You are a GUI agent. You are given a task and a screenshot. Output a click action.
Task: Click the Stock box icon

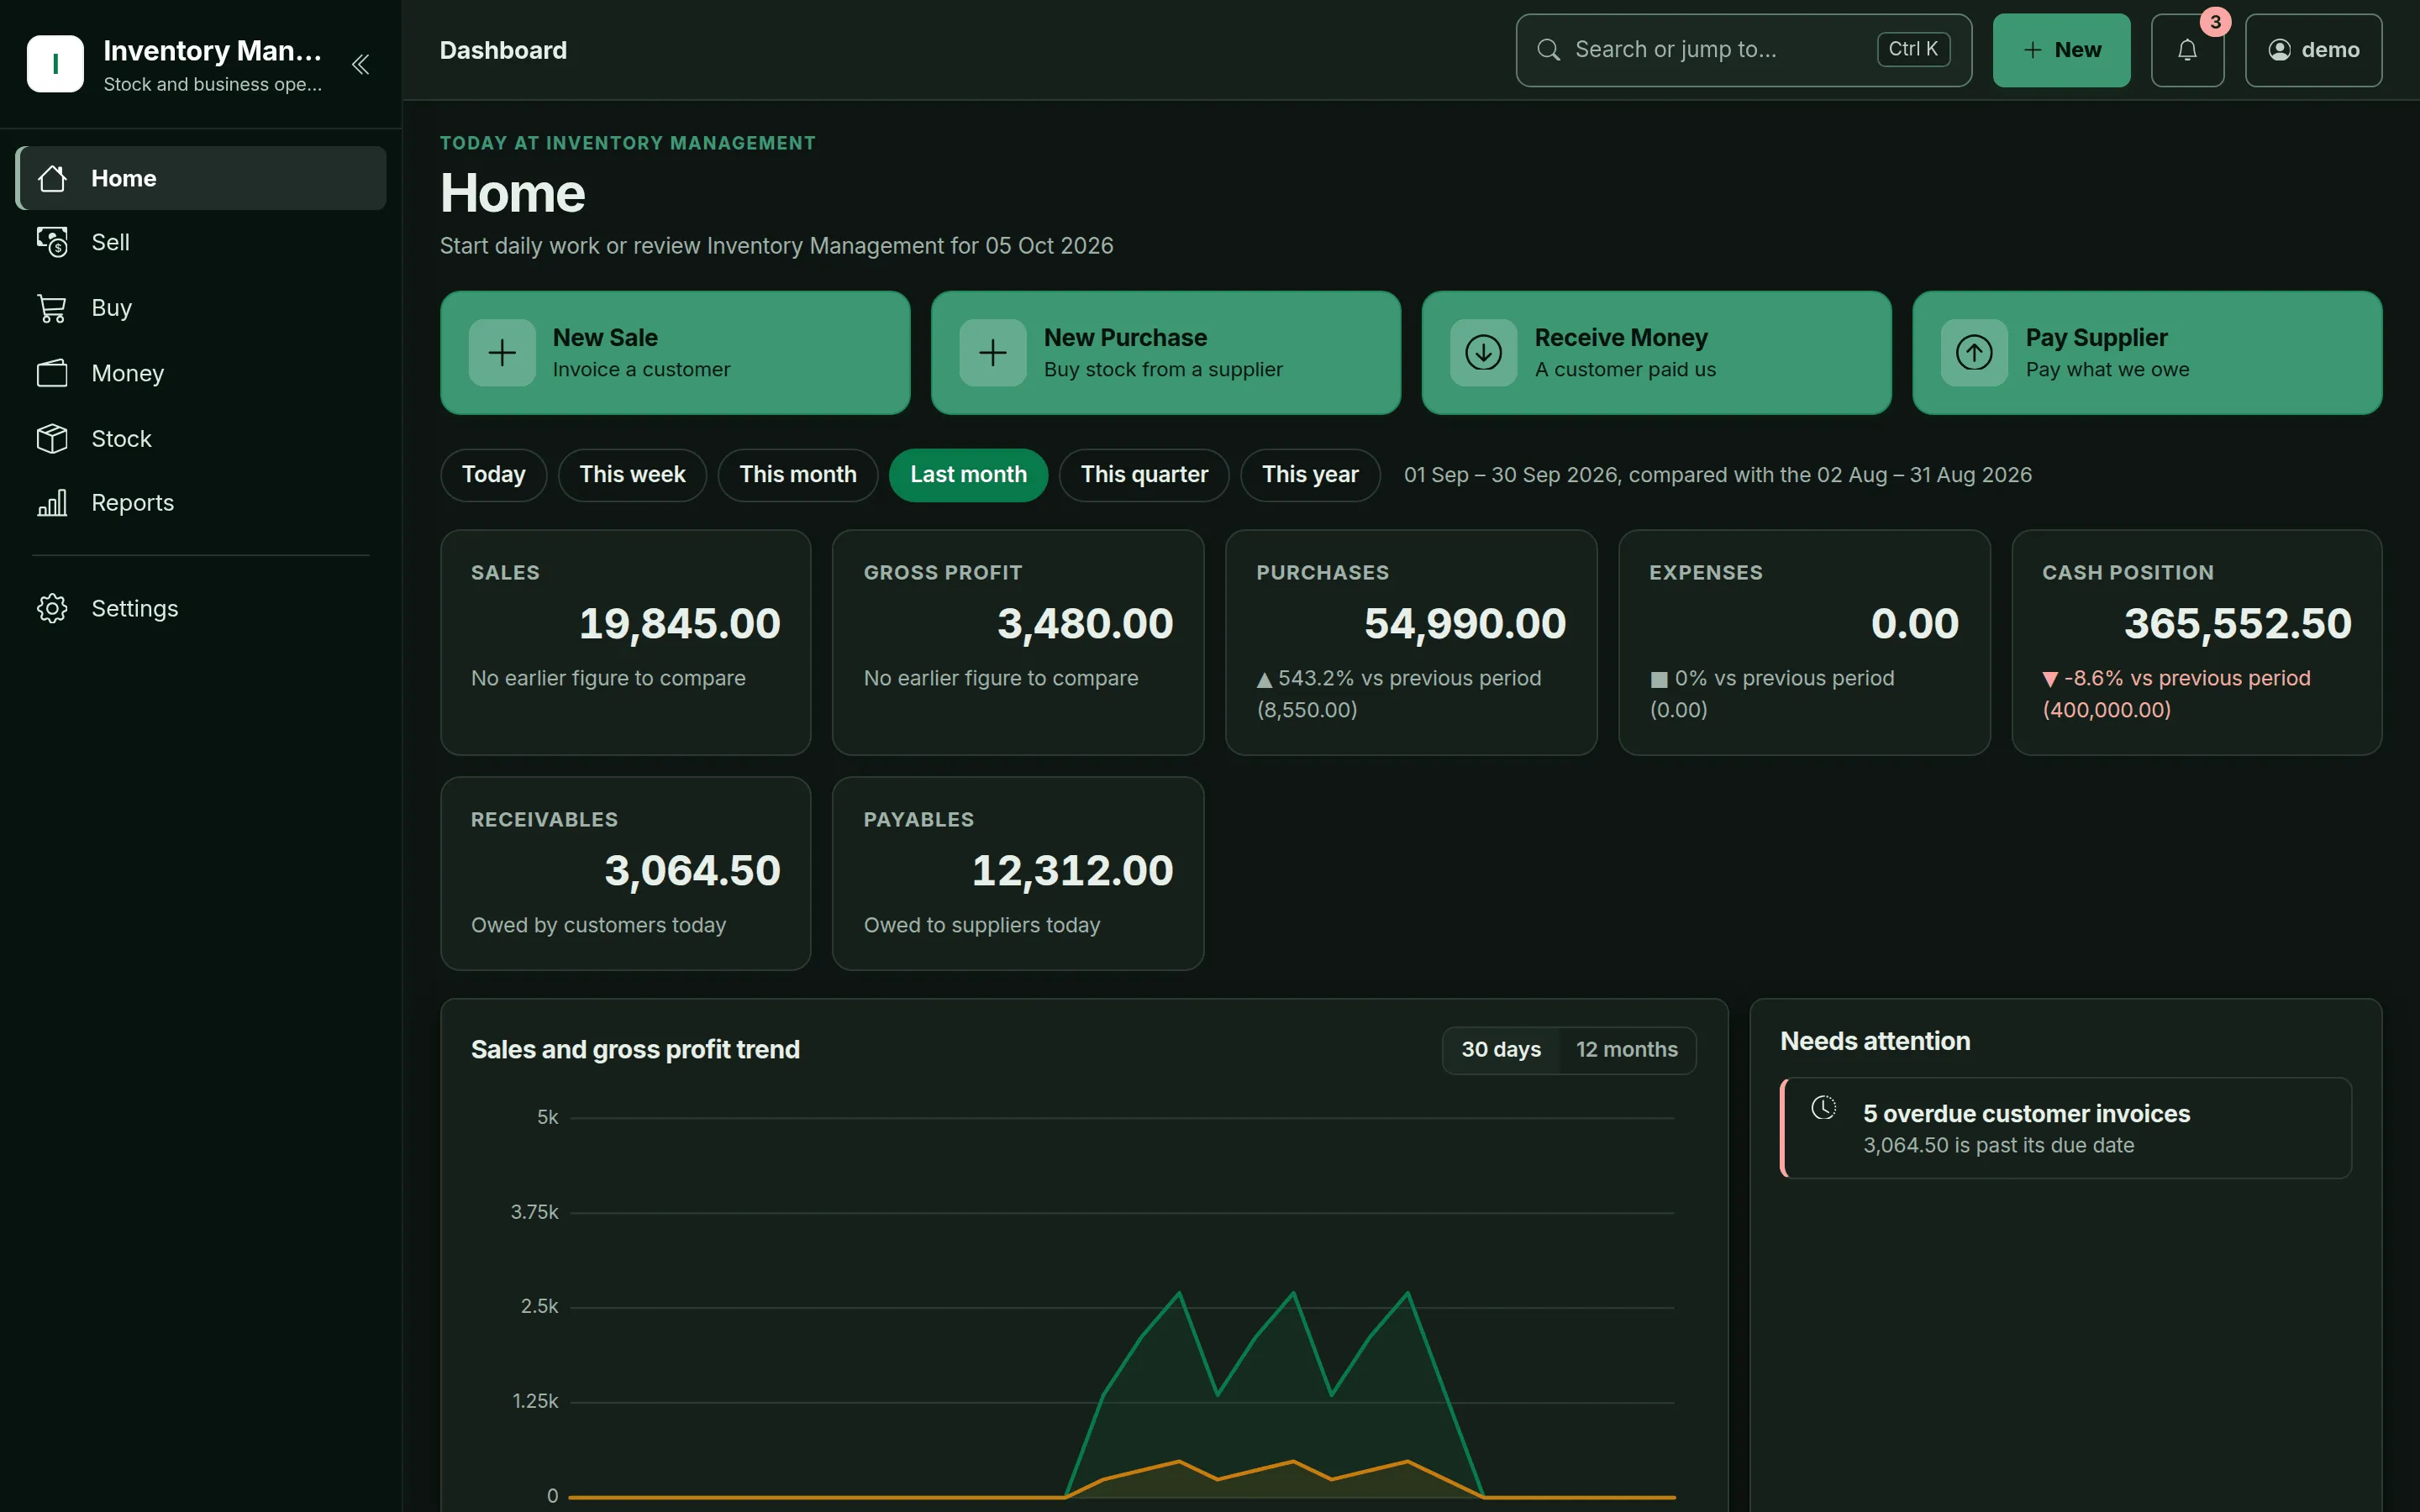click(52, 438)
